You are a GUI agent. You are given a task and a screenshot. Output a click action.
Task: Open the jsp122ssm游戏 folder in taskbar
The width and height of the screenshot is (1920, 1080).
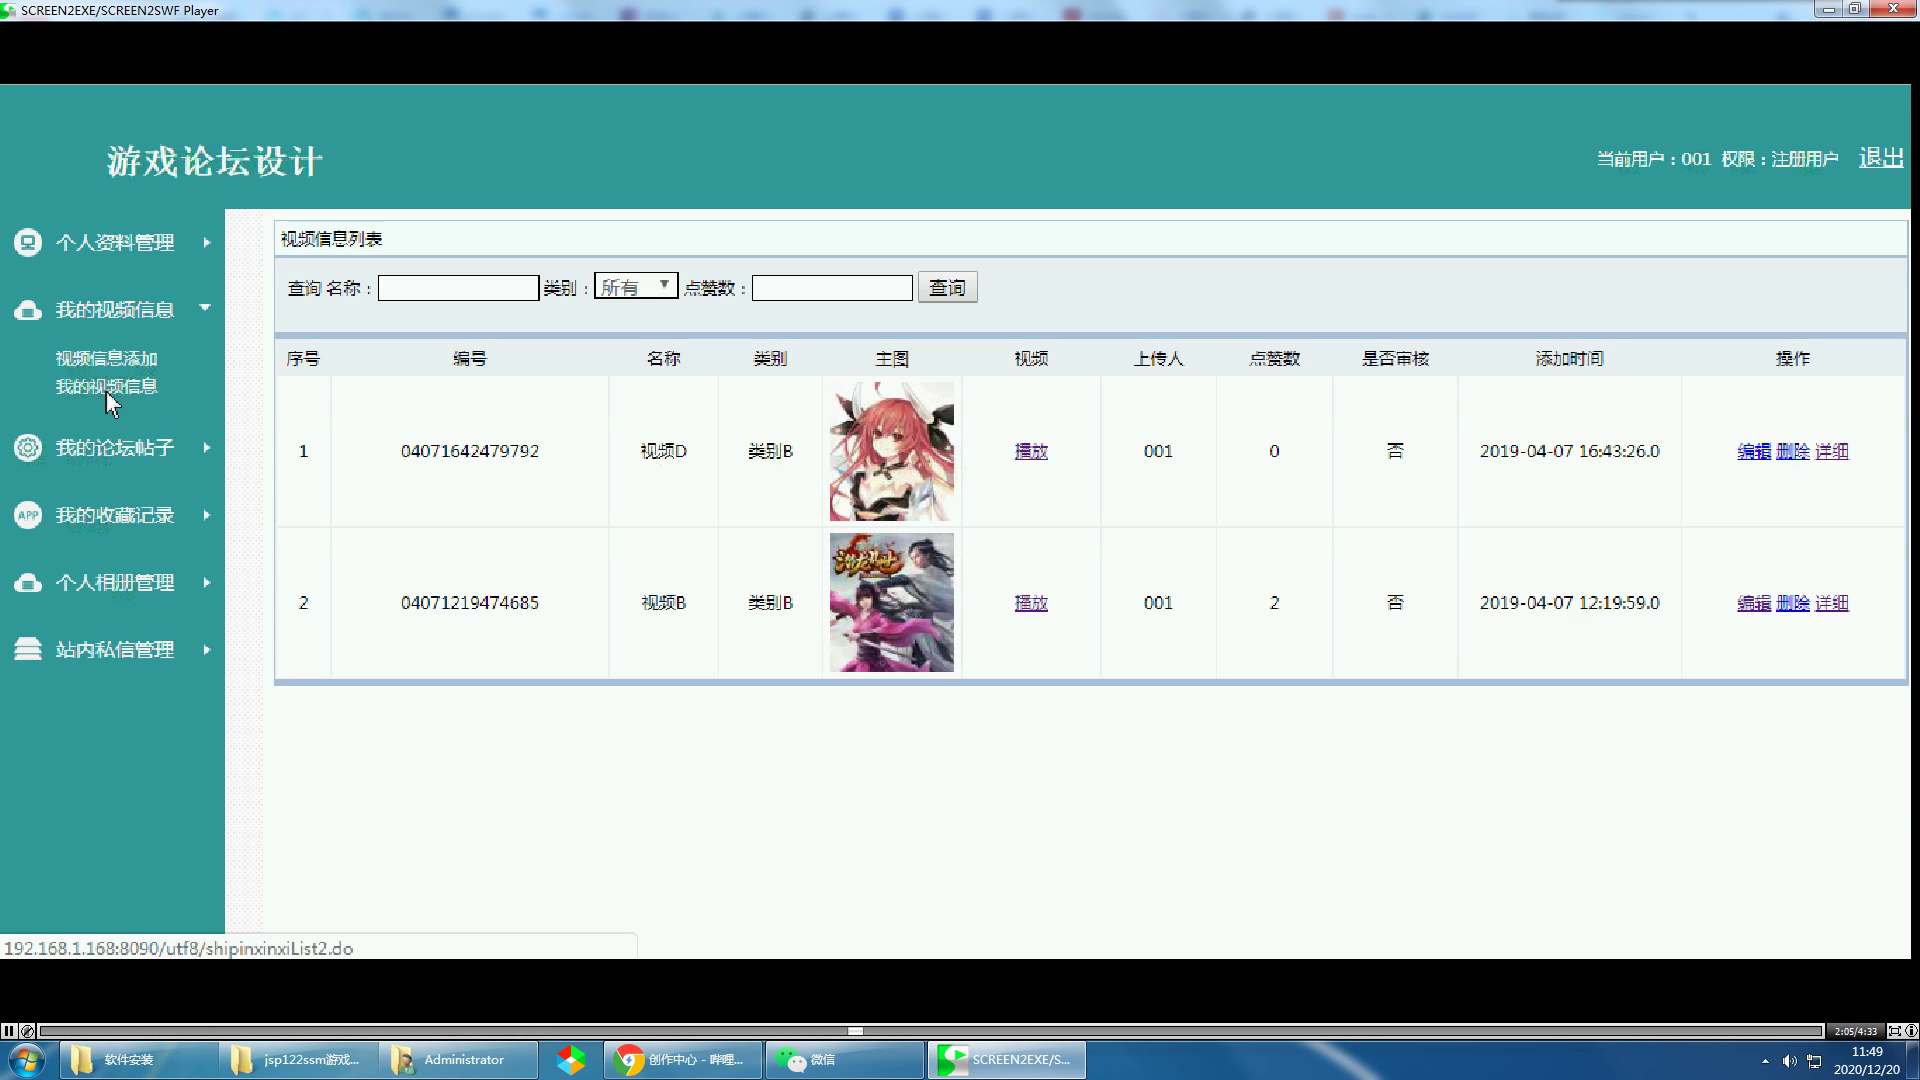click(298, 1060)
